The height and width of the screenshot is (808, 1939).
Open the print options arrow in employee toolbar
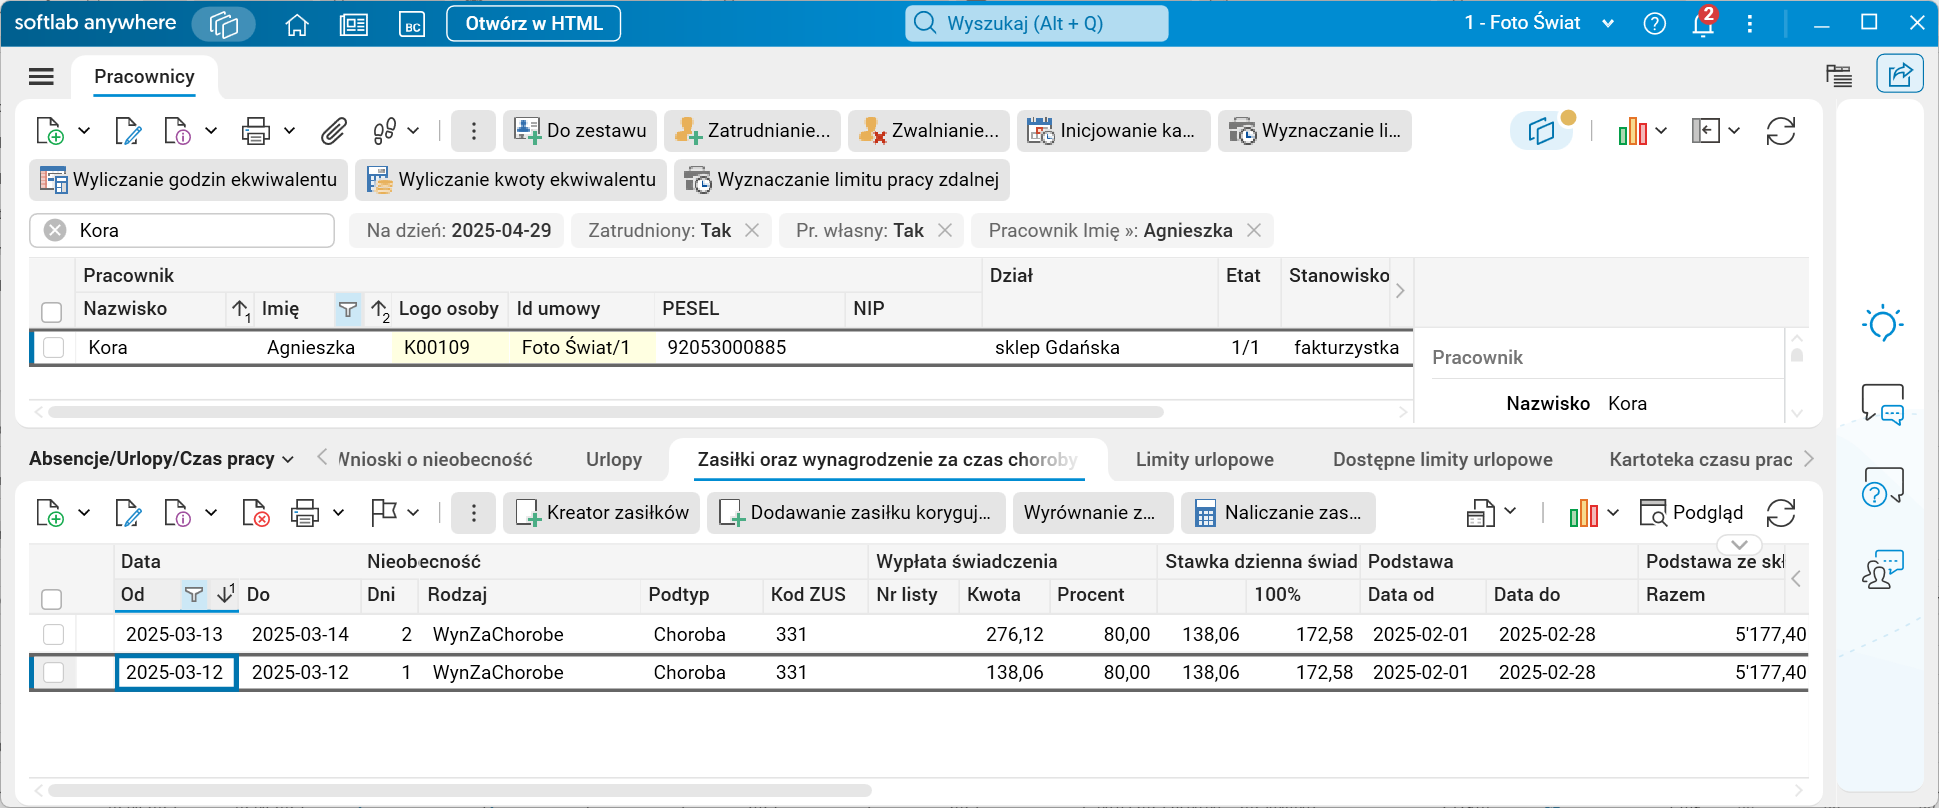pyautogui.click(x=289, y=131)
